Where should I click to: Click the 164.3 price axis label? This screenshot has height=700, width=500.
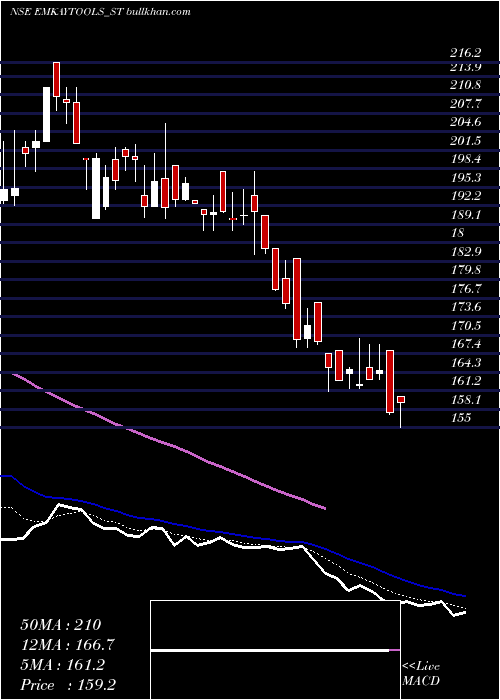point(466,363)
